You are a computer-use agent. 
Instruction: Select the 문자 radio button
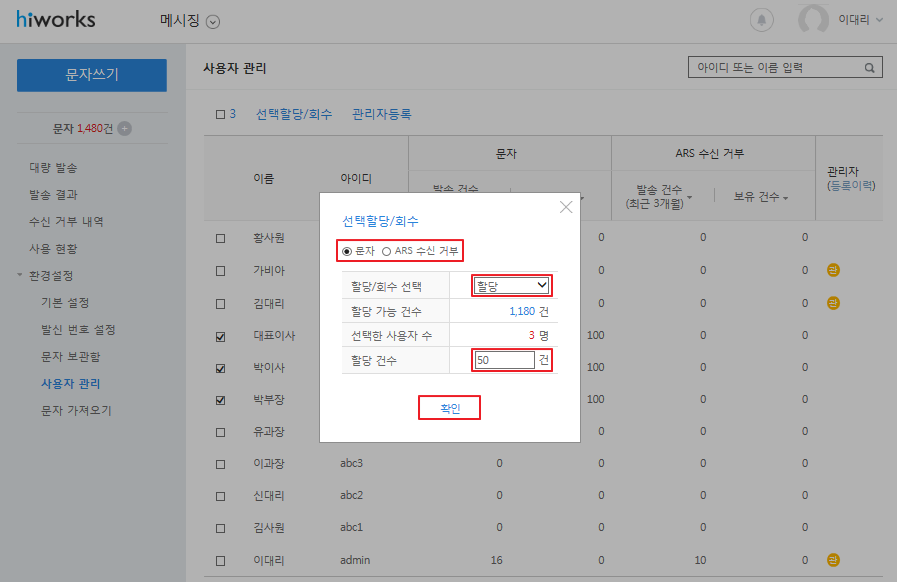click(x=347, y=250)
